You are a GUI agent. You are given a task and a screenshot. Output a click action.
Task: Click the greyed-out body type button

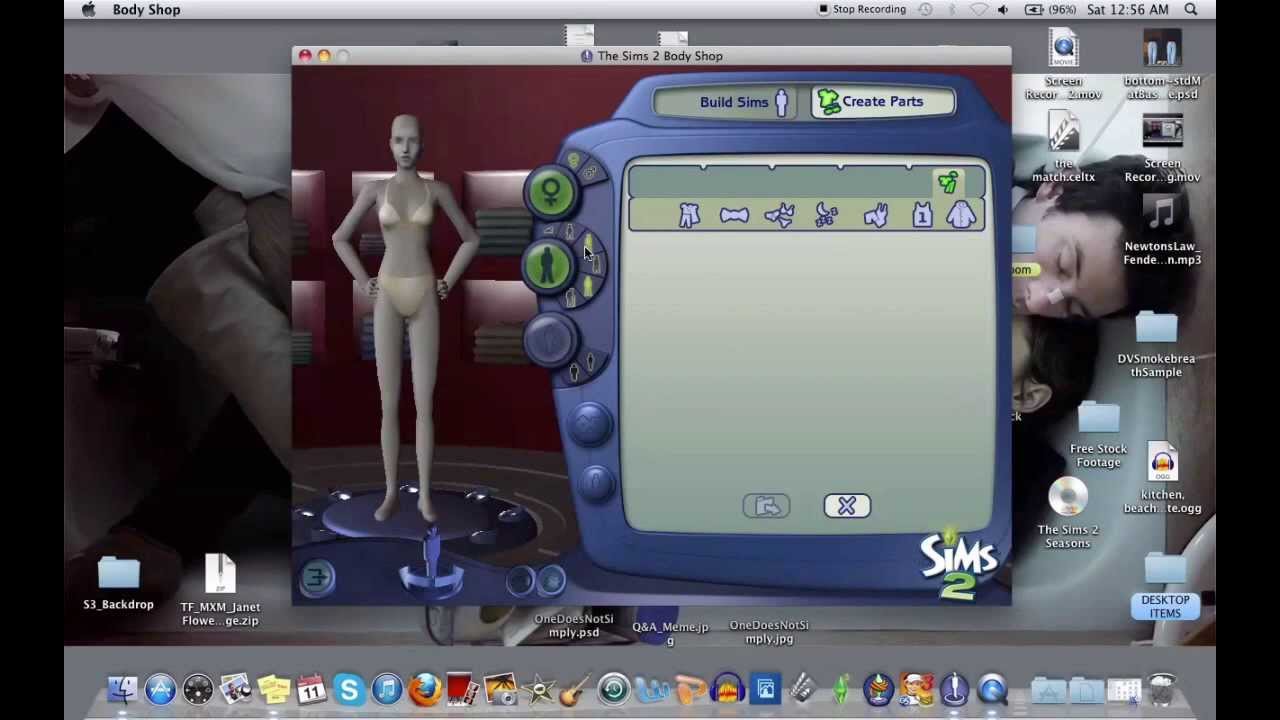(549, 339)
